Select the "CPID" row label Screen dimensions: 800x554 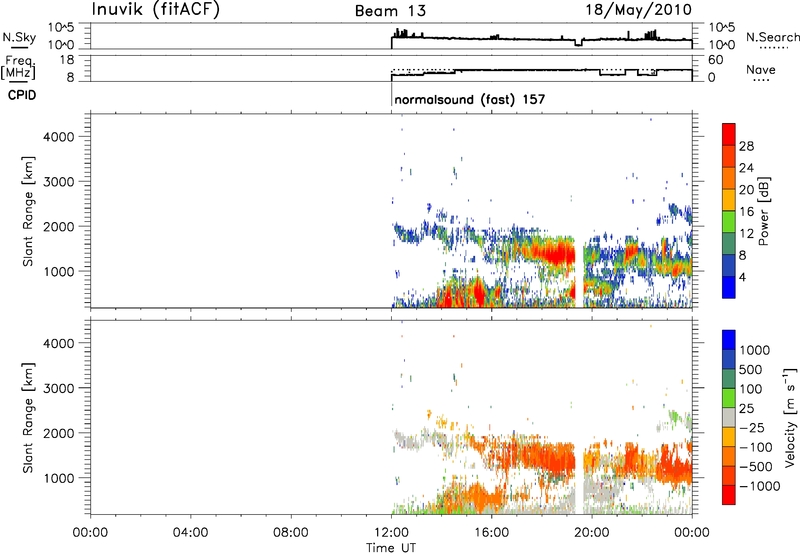tap(22, 95)
